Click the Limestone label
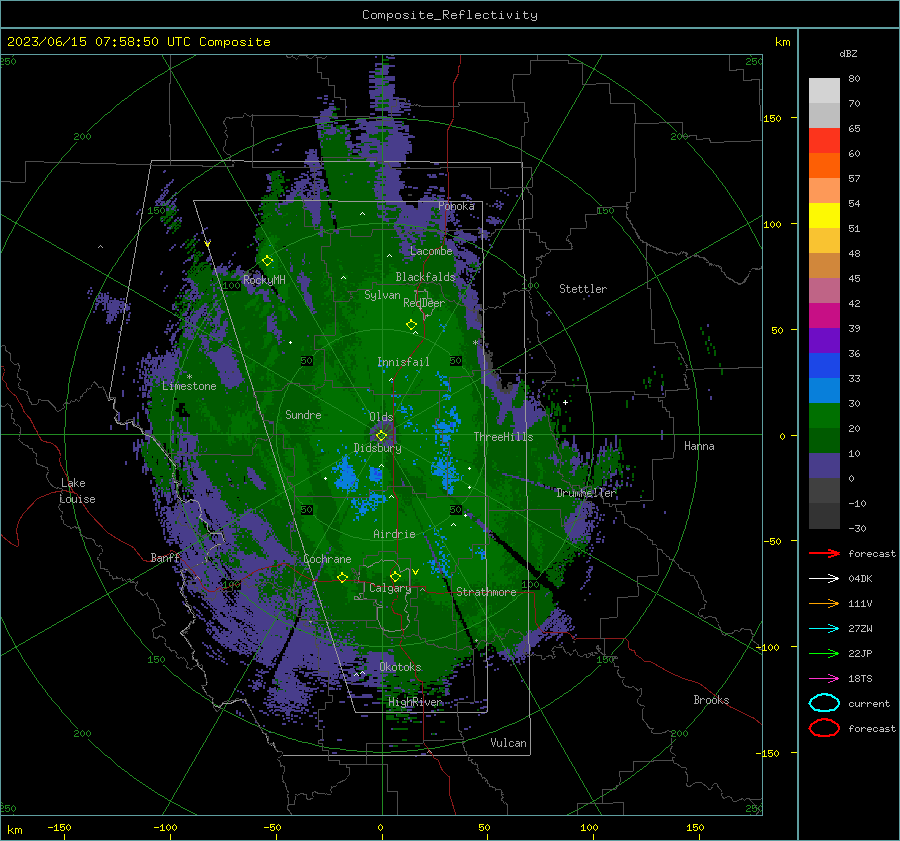 tap(189, 386)
